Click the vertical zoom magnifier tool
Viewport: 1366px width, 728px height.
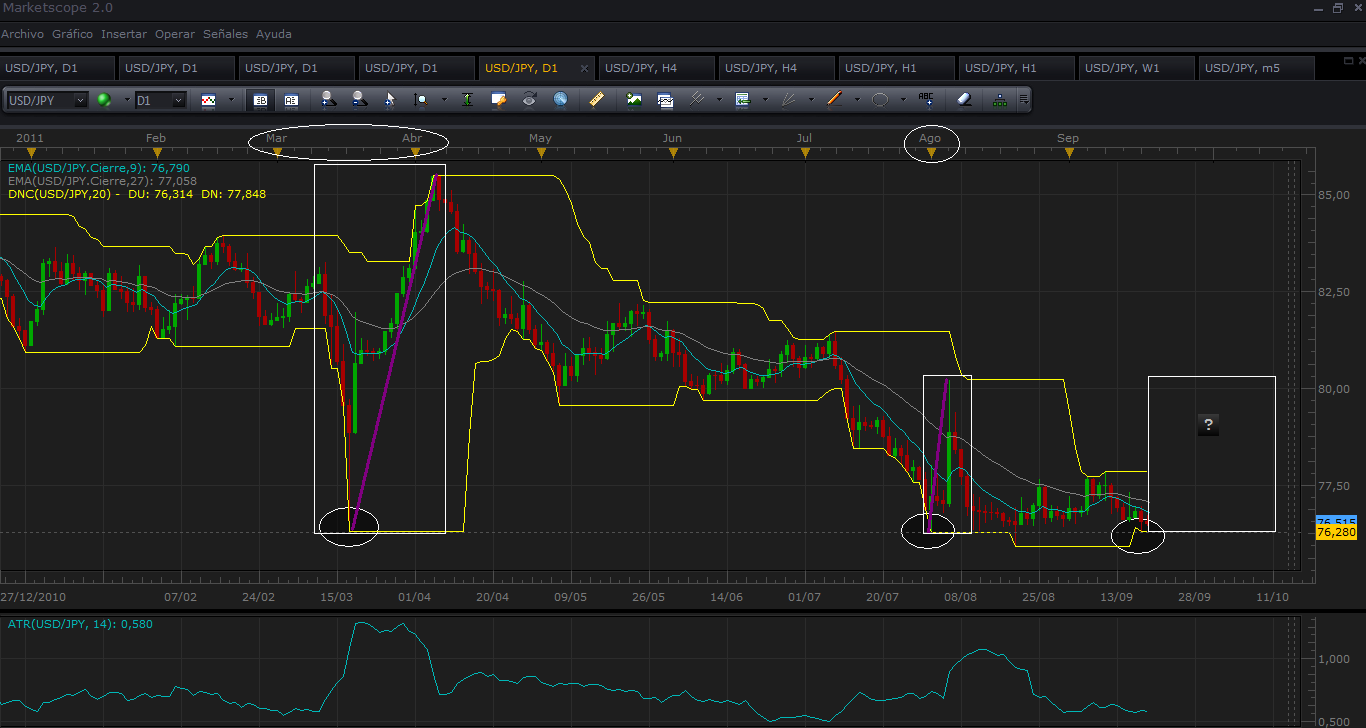421,100
